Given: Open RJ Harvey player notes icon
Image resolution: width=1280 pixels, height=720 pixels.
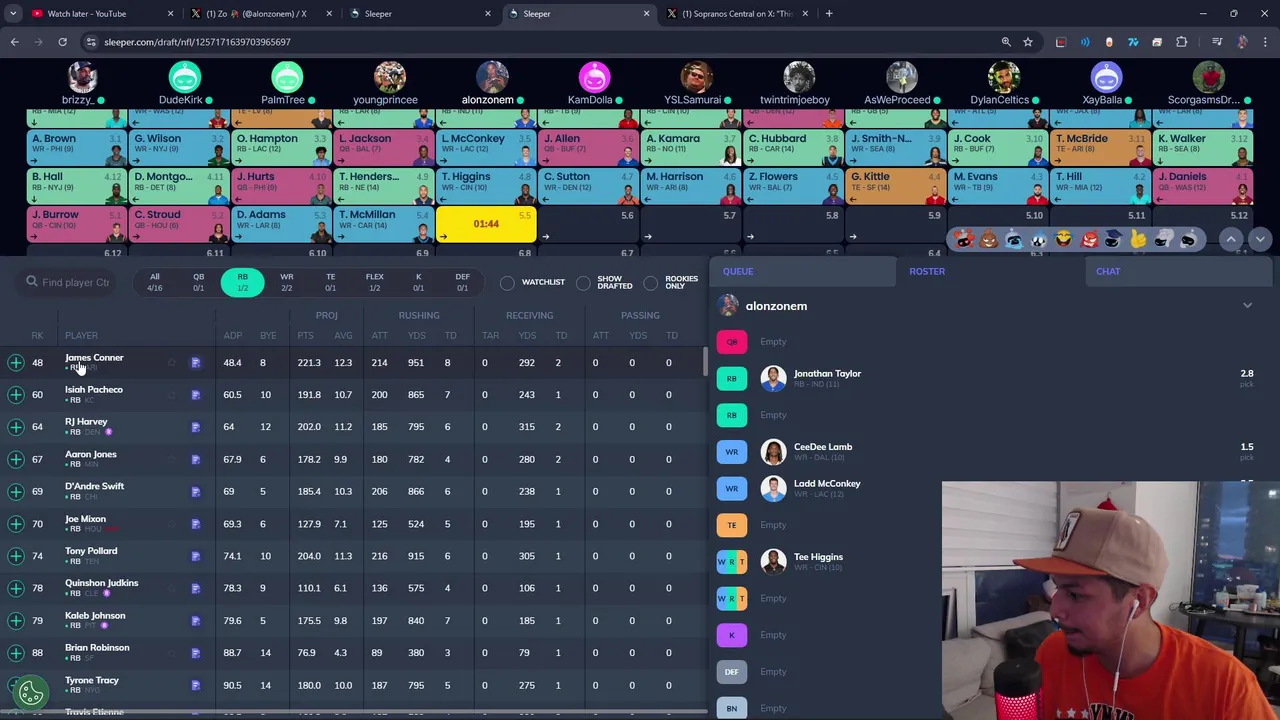Looking at the screenshot, I should coord(196,427).
